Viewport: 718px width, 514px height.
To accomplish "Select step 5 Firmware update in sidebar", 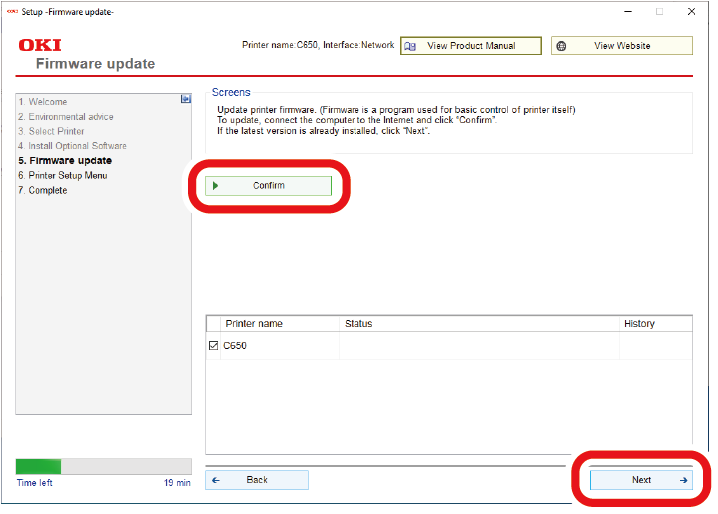I will [x=65, y=160].
